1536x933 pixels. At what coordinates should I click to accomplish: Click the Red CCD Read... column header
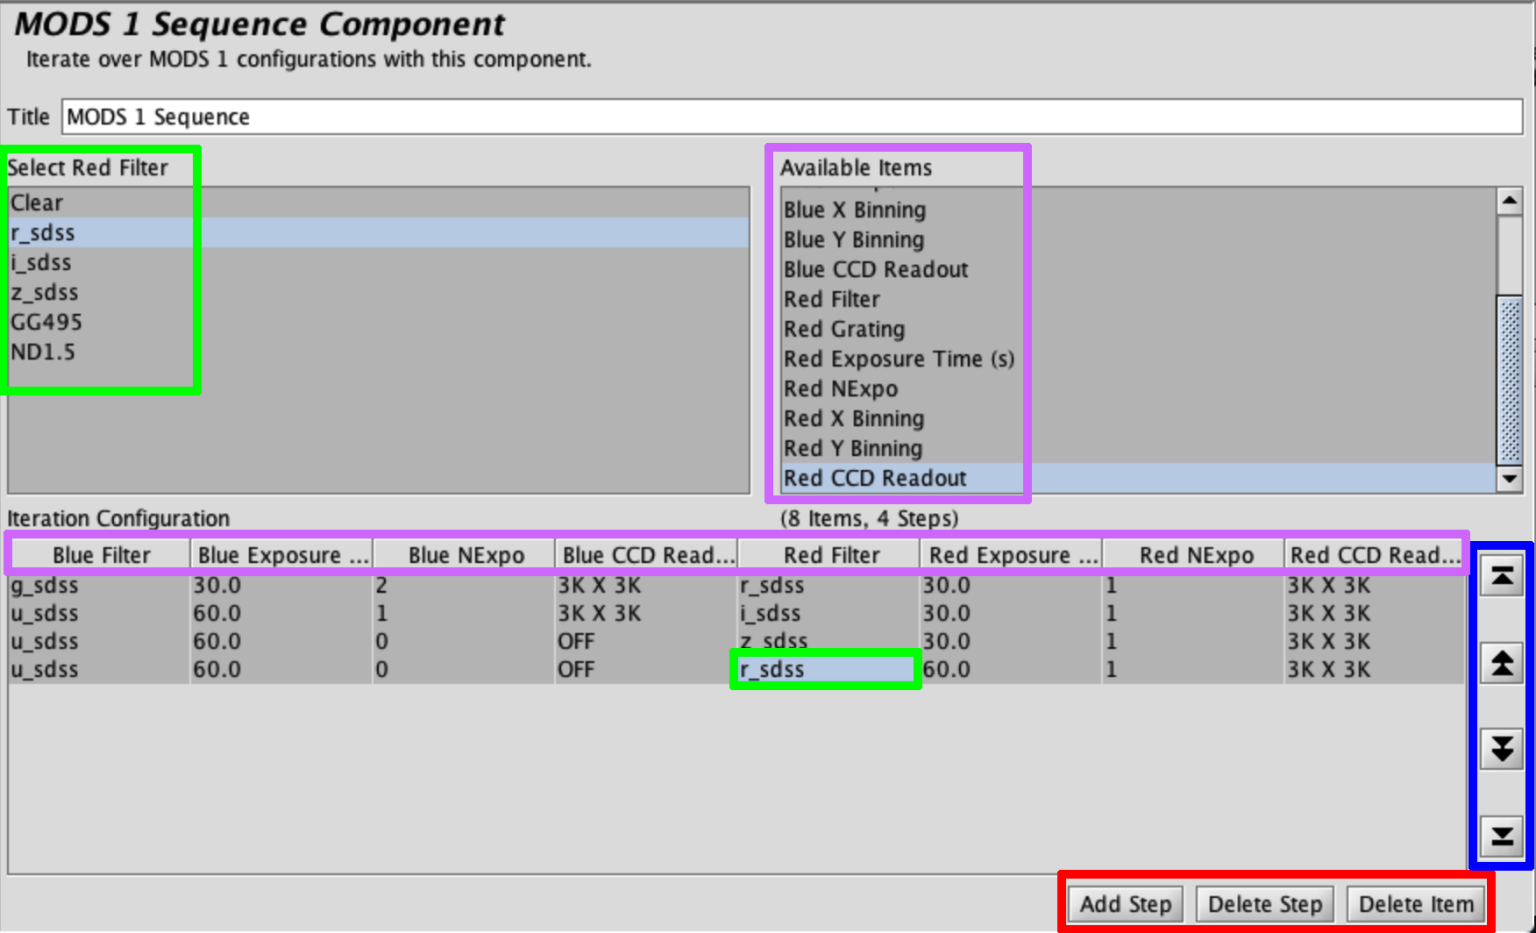pos(1375,555)
